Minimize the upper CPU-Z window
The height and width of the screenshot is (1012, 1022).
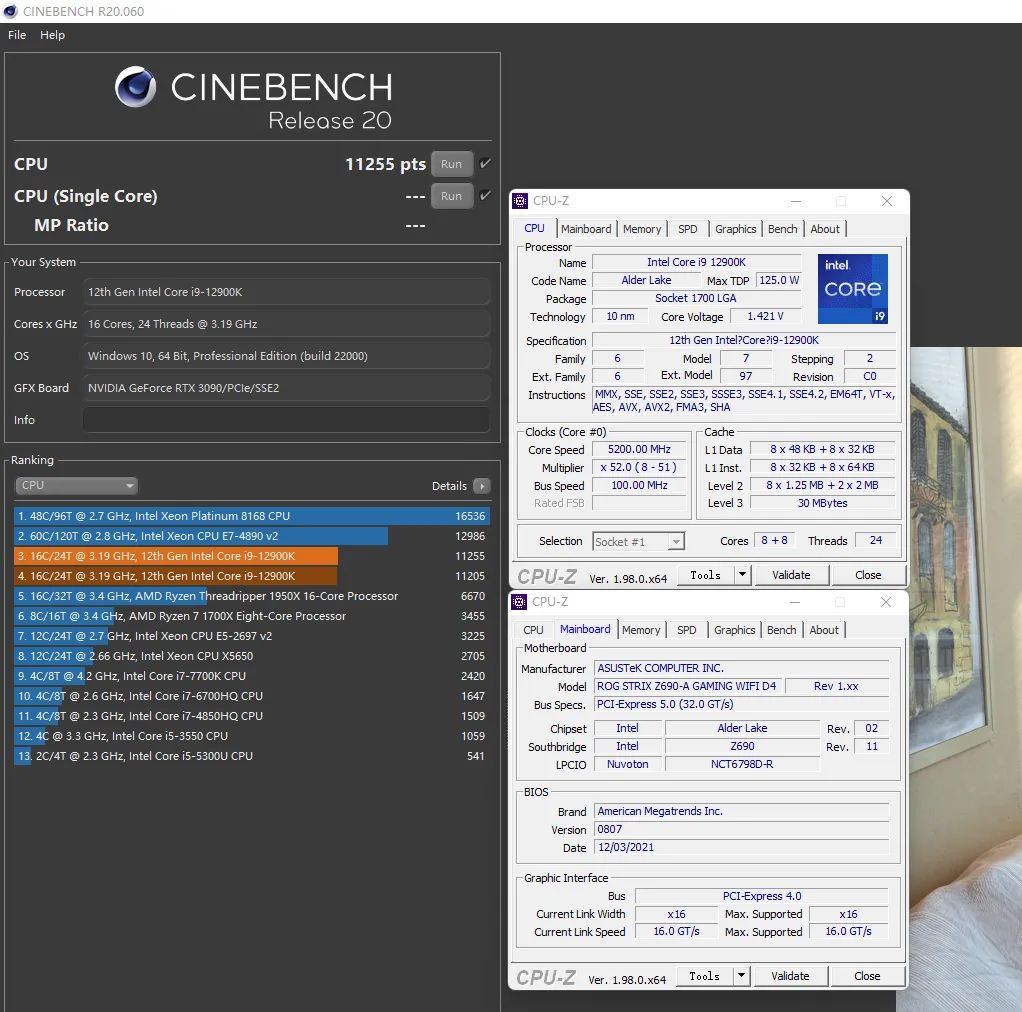pyautogui.click(x=795, y=201)
